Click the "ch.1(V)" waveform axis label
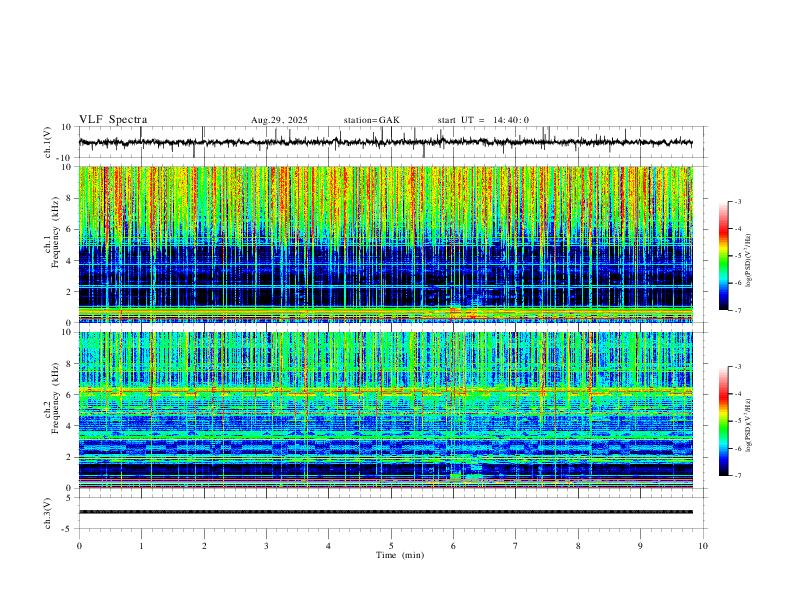Viewport: 792px width, 612px height. 48,142
